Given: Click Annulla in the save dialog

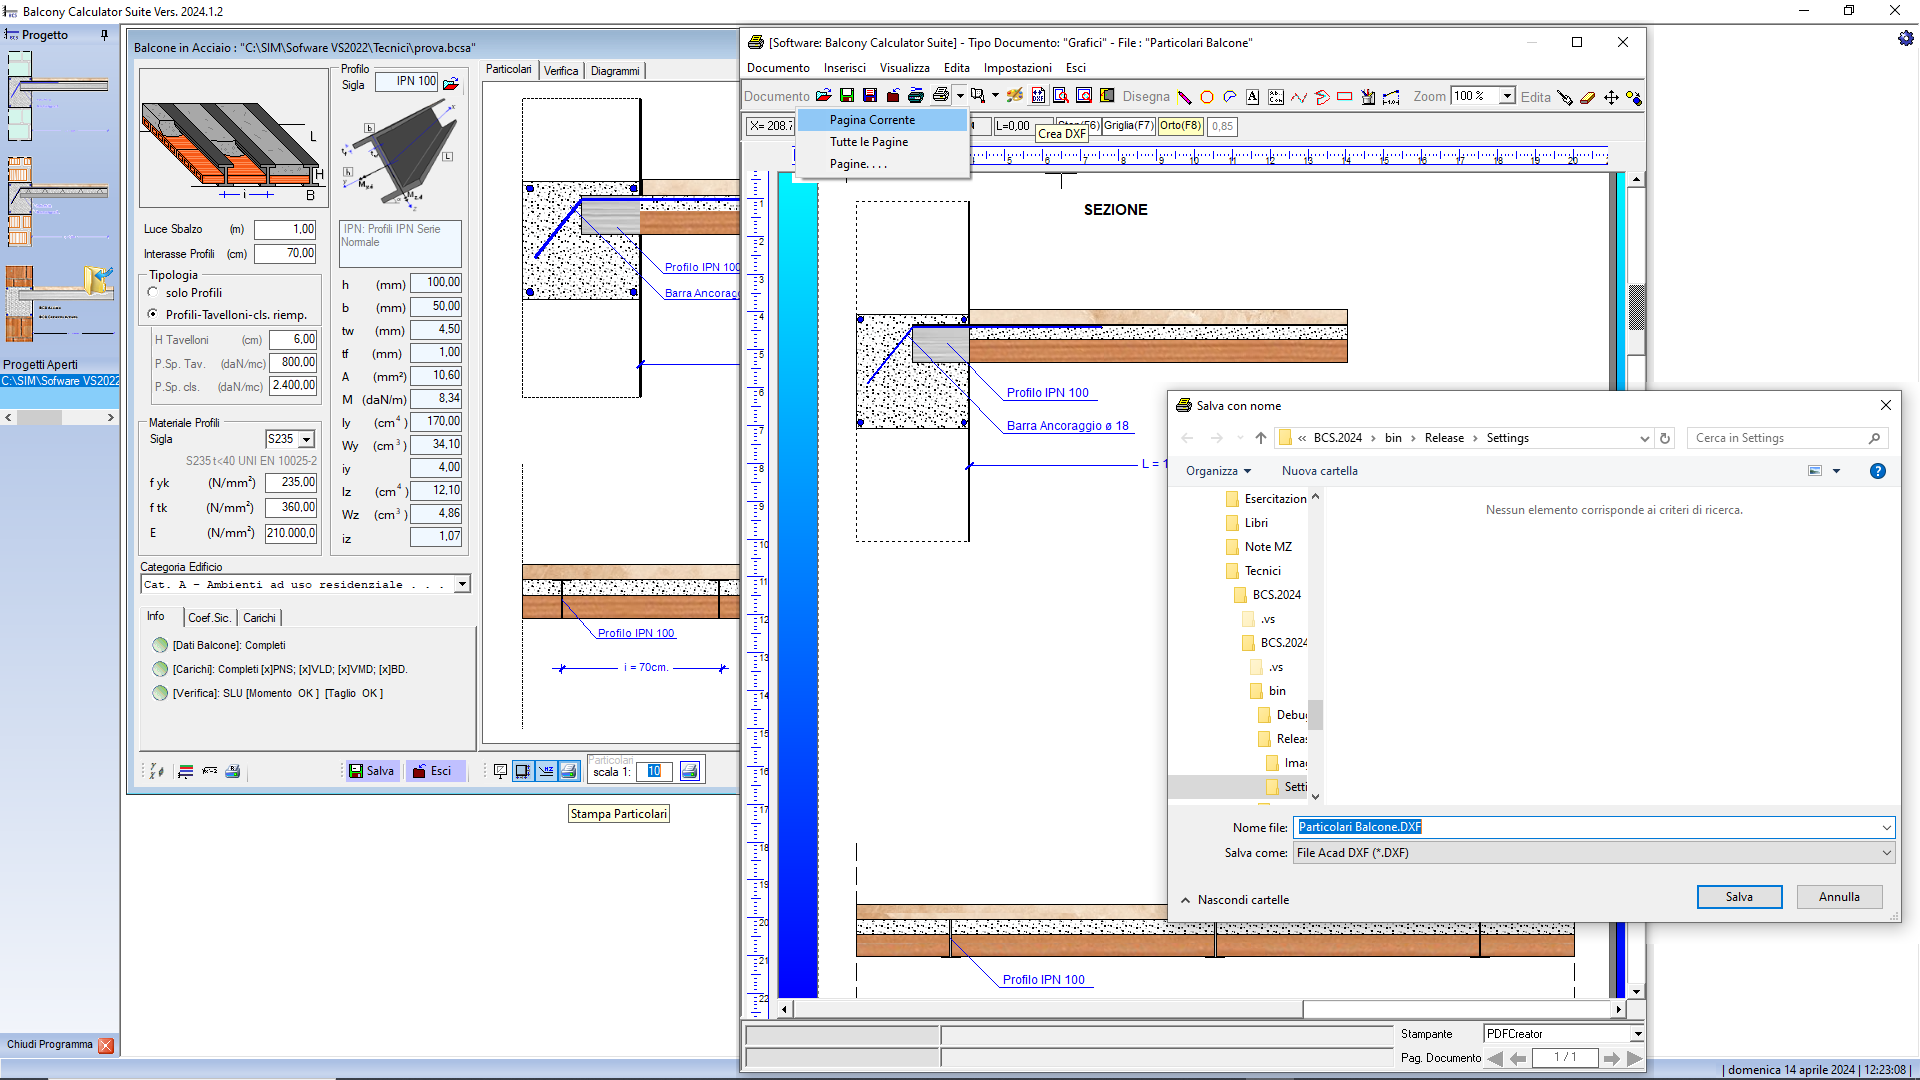Looking at the screenshot, I should click(1839, 897).
